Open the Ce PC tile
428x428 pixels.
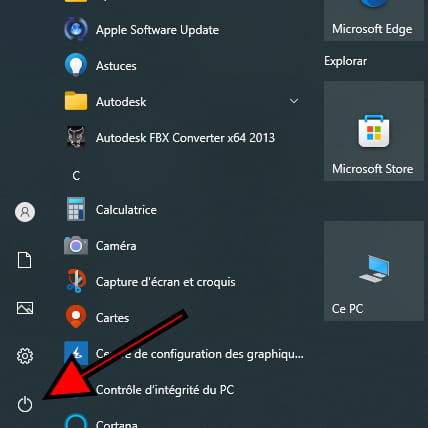374,271
